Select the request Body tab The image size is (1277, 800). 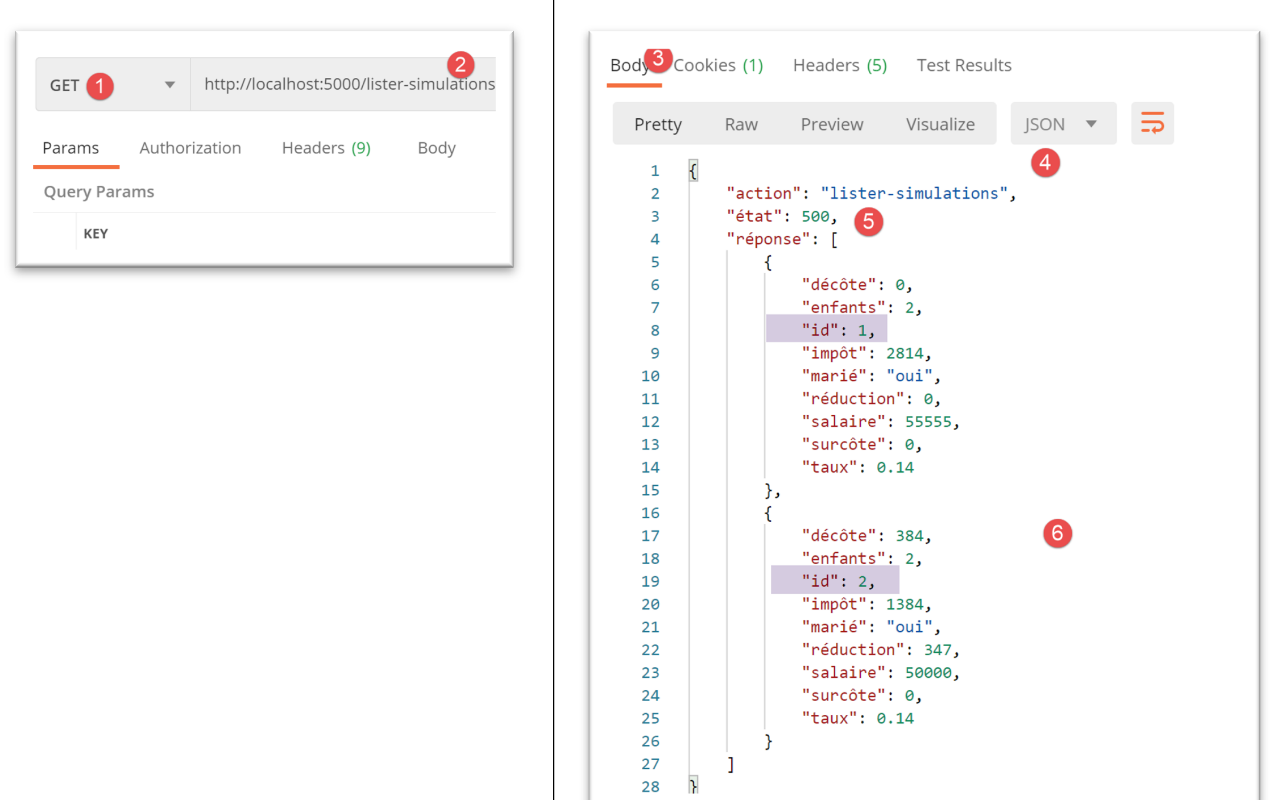click(x=436, y=148)
